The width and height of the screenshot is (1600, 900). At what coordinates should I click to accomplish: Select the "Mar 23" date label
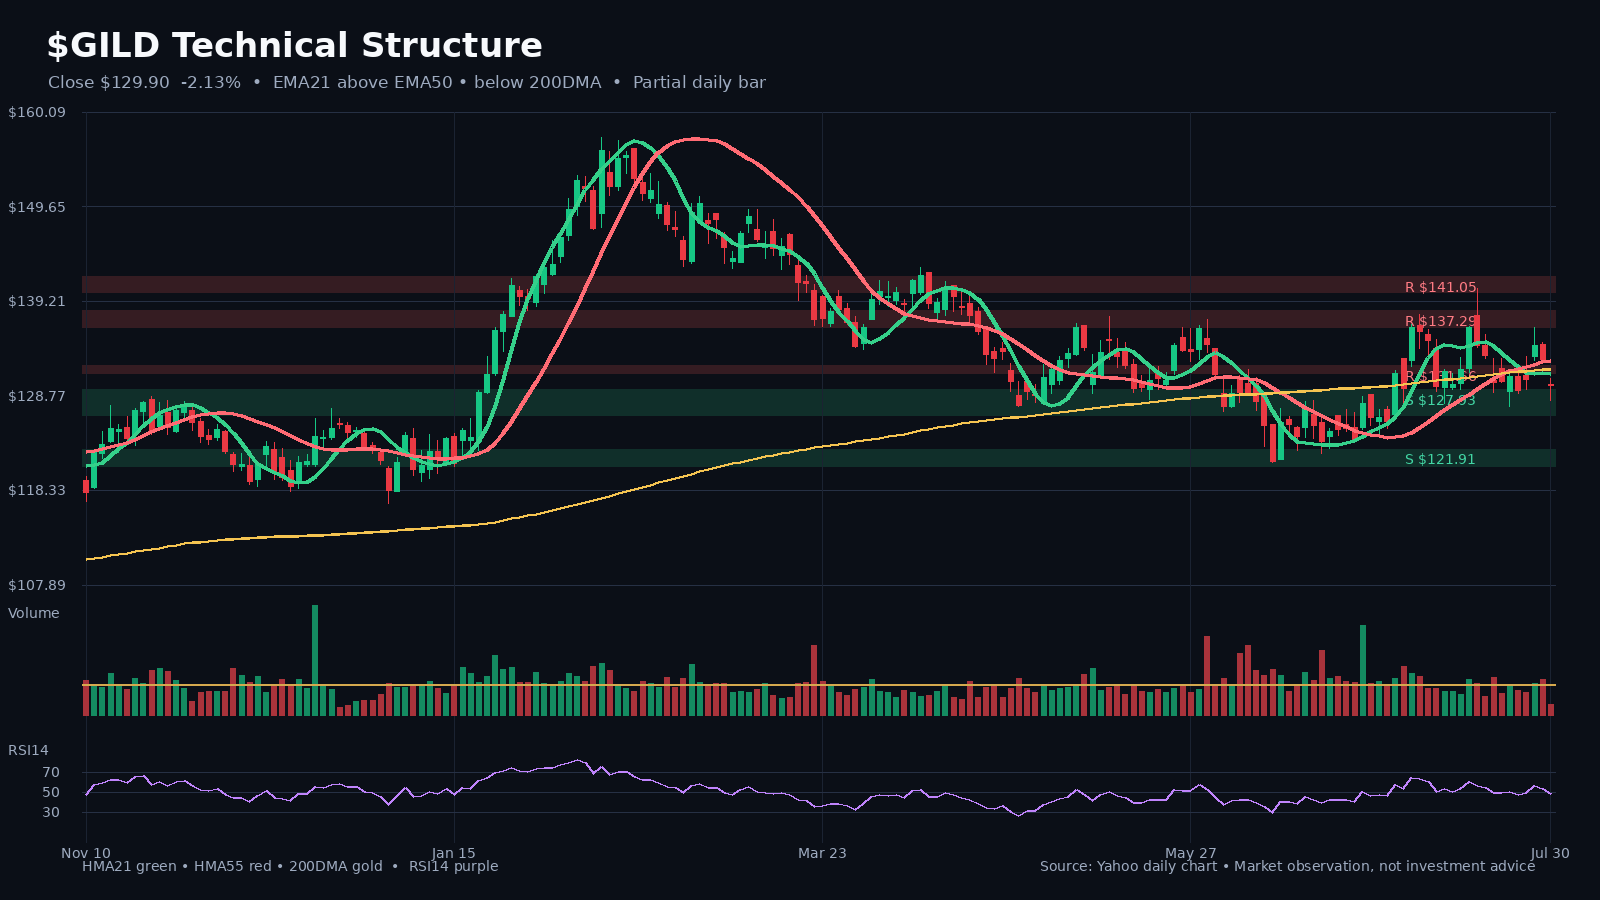[x=822, y=853]
